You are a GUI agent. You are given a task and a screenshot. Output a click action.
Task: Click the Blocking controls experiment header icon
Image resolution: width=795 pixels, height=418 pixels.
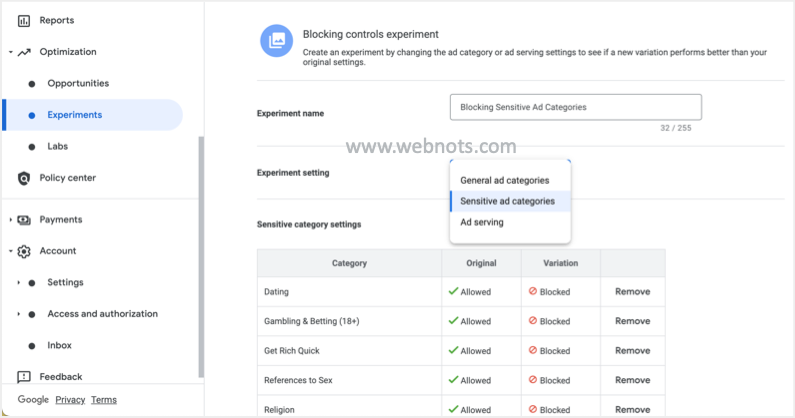(x=276, y=41)
